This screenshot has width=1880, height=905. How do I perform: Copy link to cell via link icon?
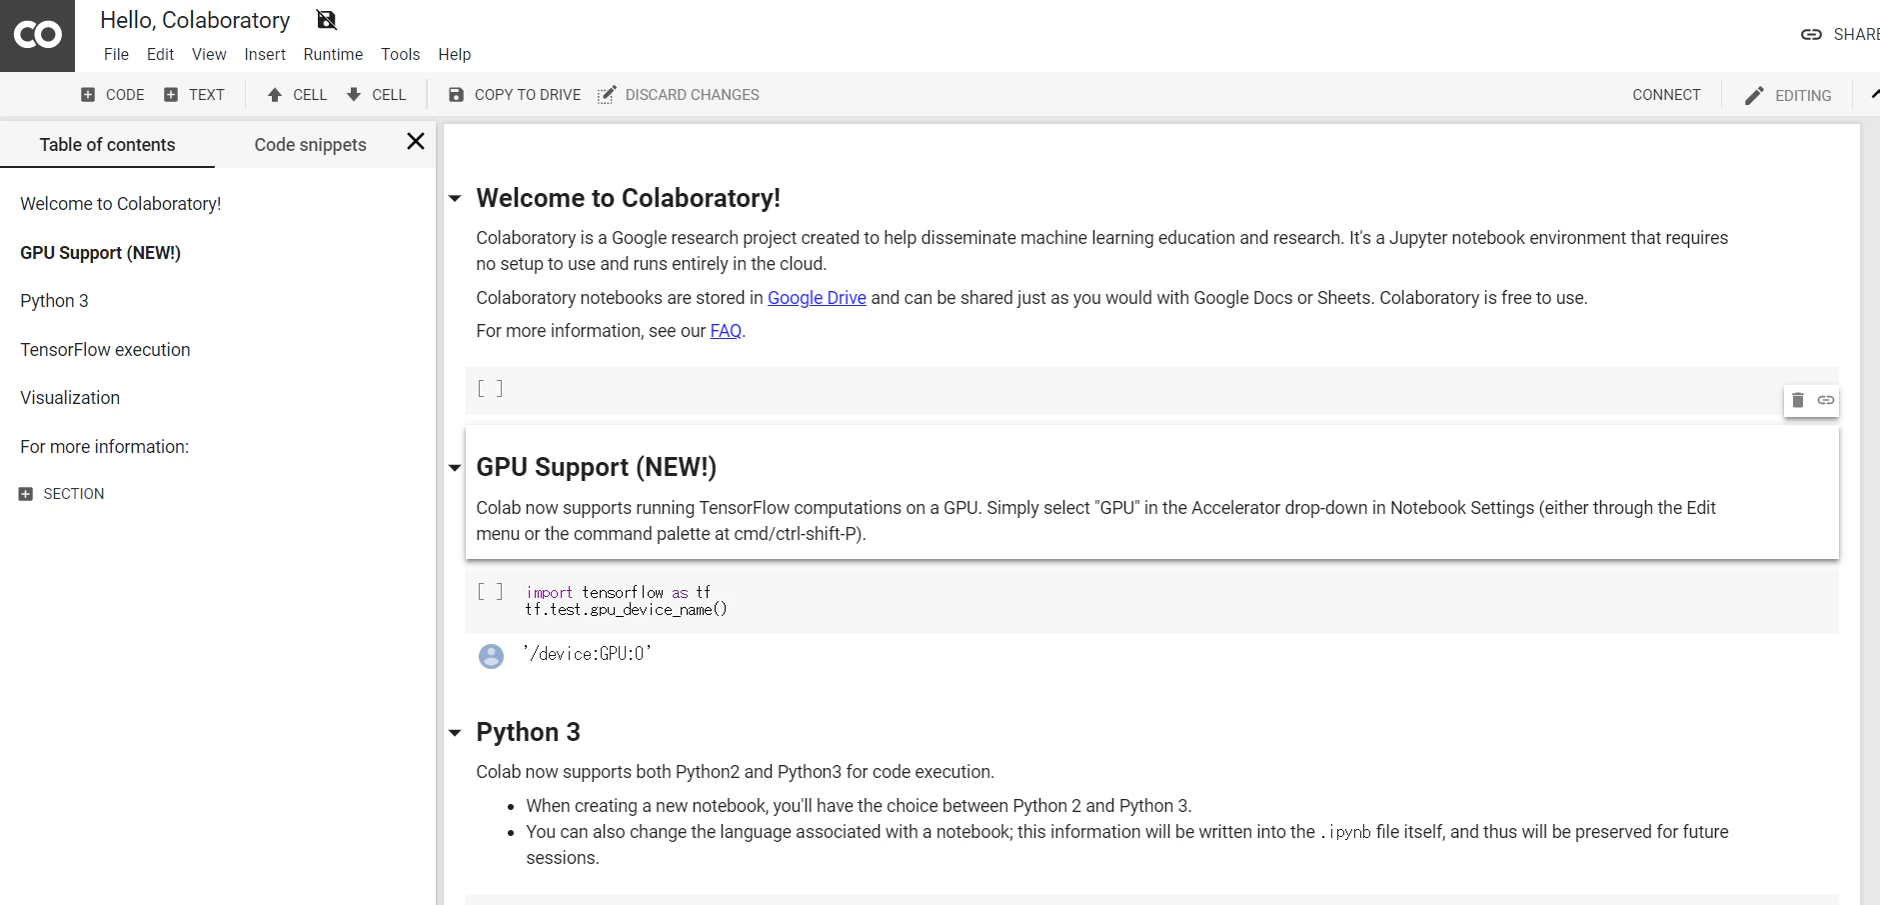[x=1826, y=400]
